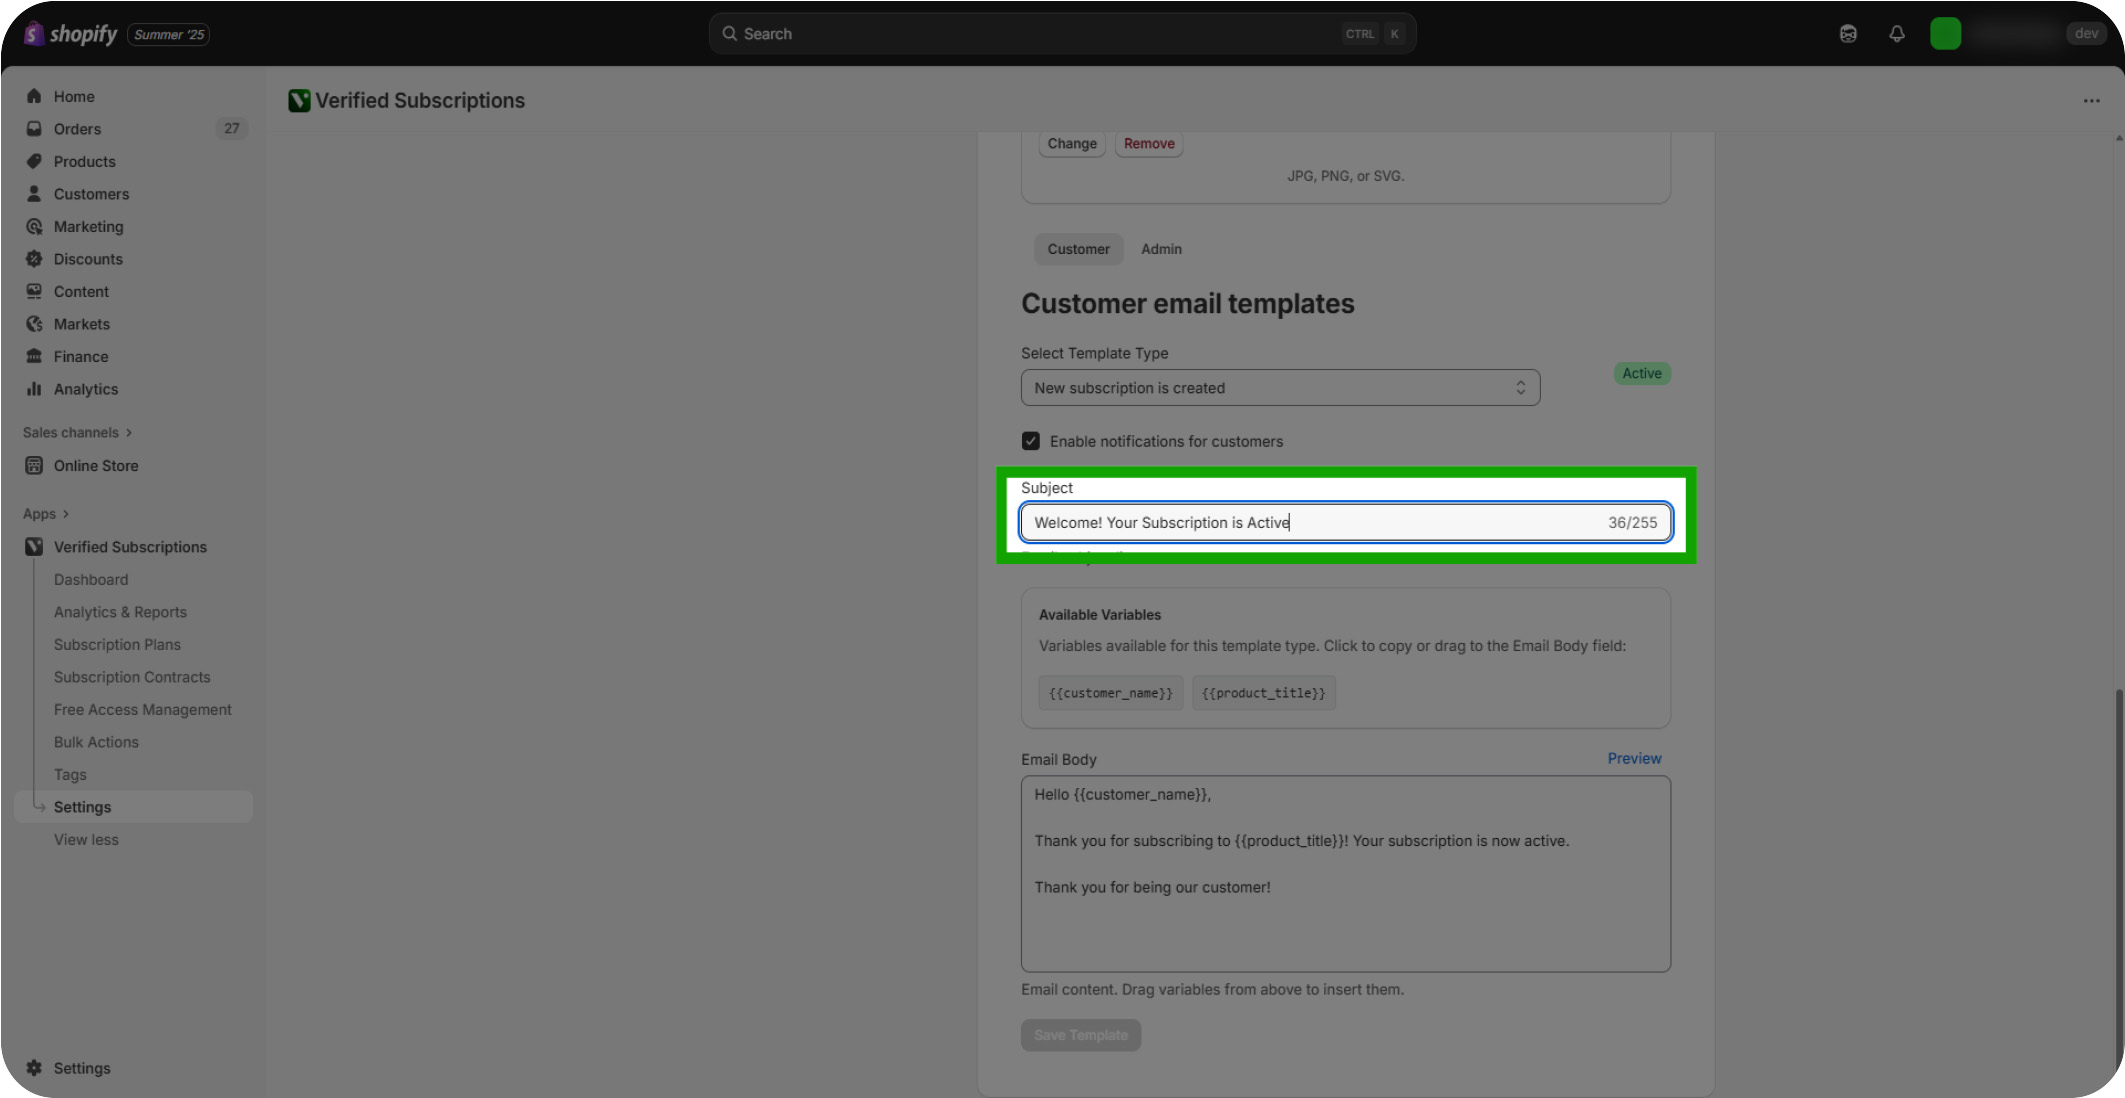Open Home in sidebar
This screenshot has height=1098, width=2125.
click(74, 96)
